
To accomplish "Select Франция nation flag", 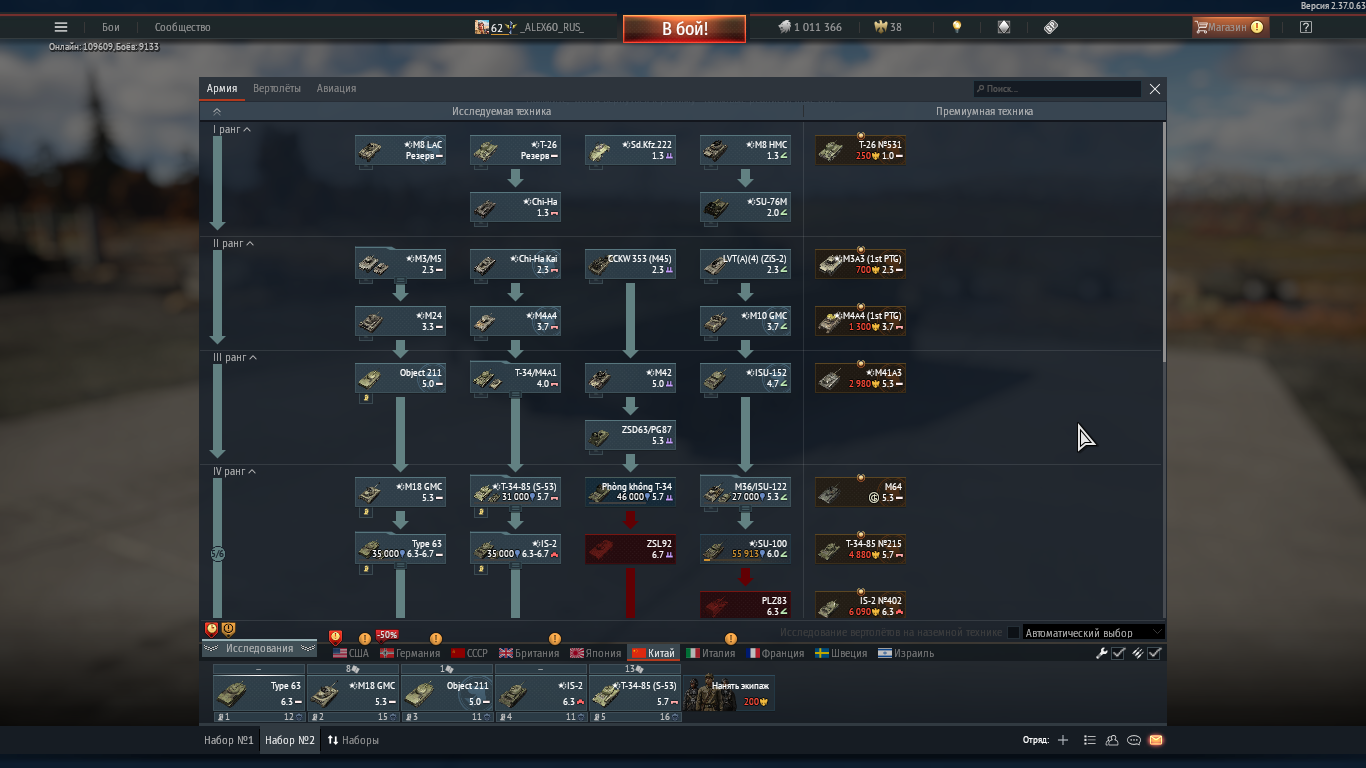I will [x=774, y=653].
